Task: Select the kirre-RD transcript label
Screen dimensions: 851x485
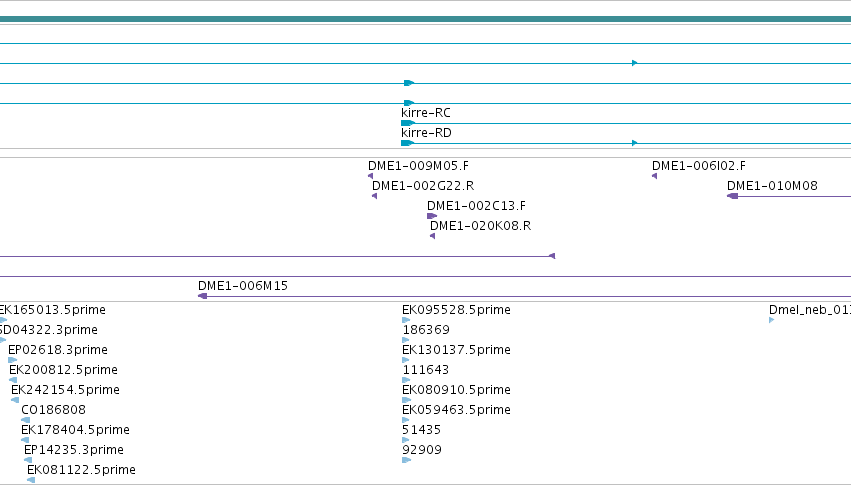Action: (x=426, y=133)
